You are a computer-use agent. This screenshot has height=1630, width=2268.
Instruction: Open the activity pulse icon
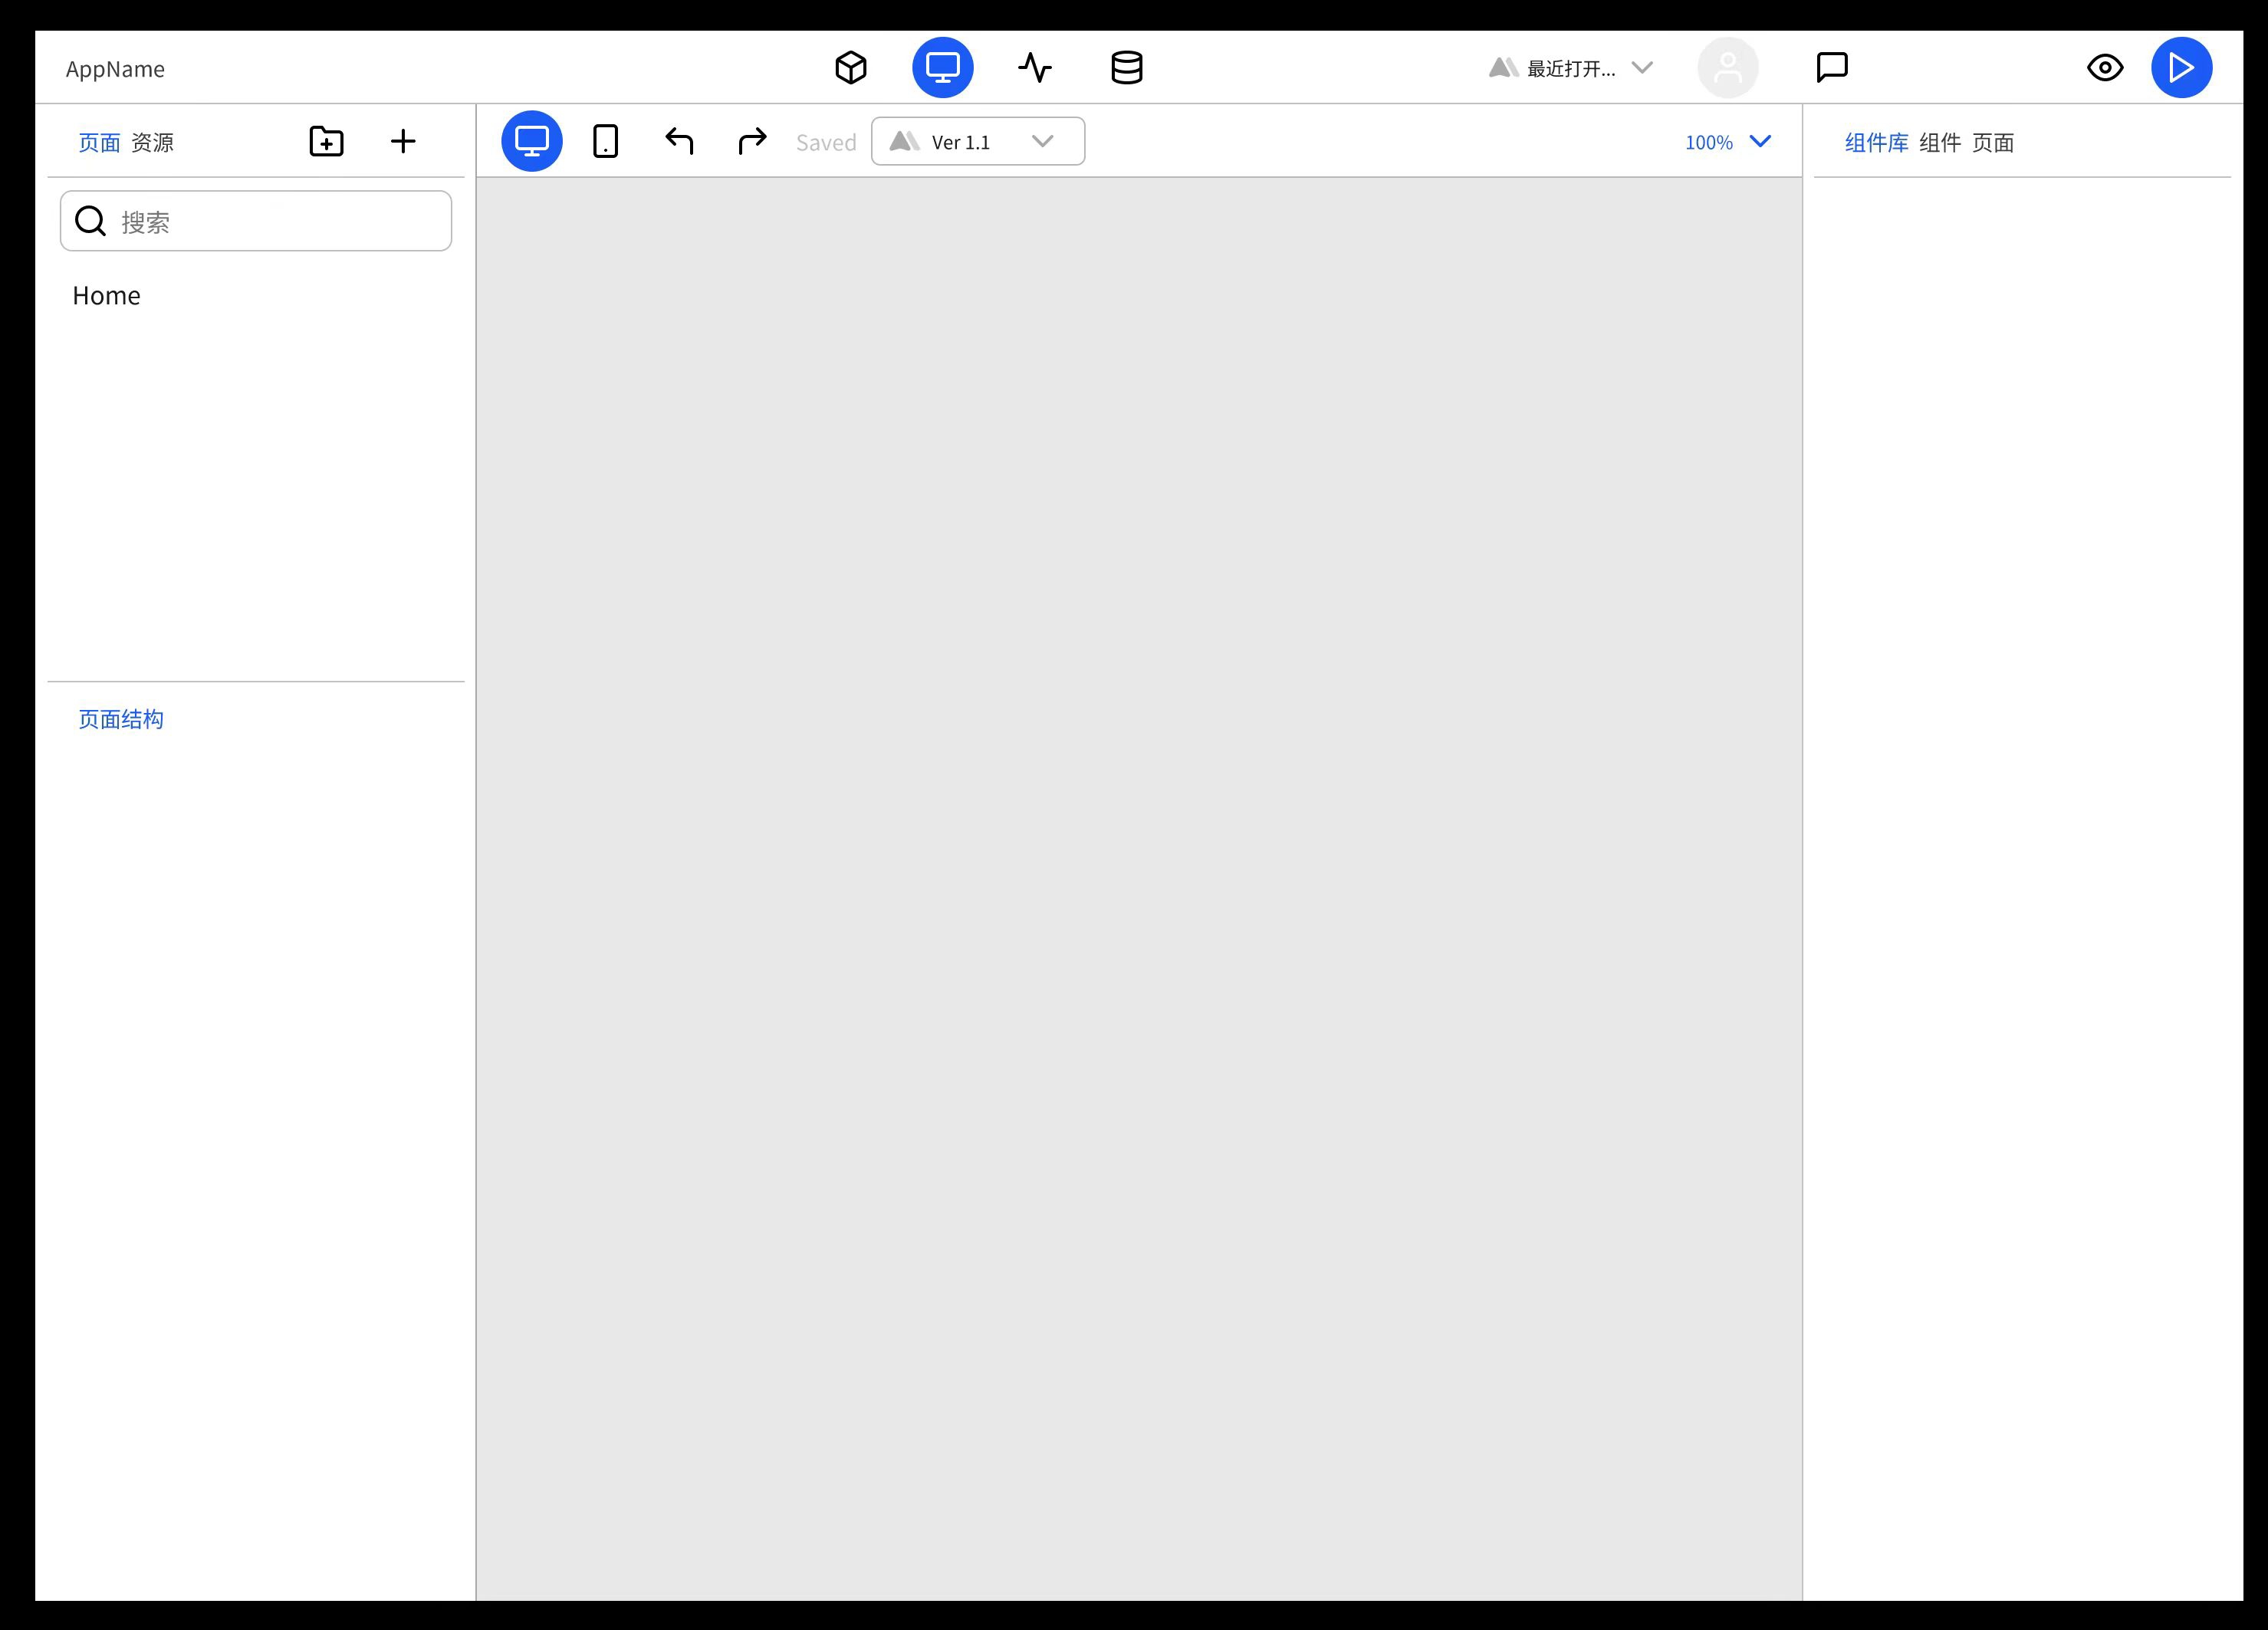pos(1035,68)
